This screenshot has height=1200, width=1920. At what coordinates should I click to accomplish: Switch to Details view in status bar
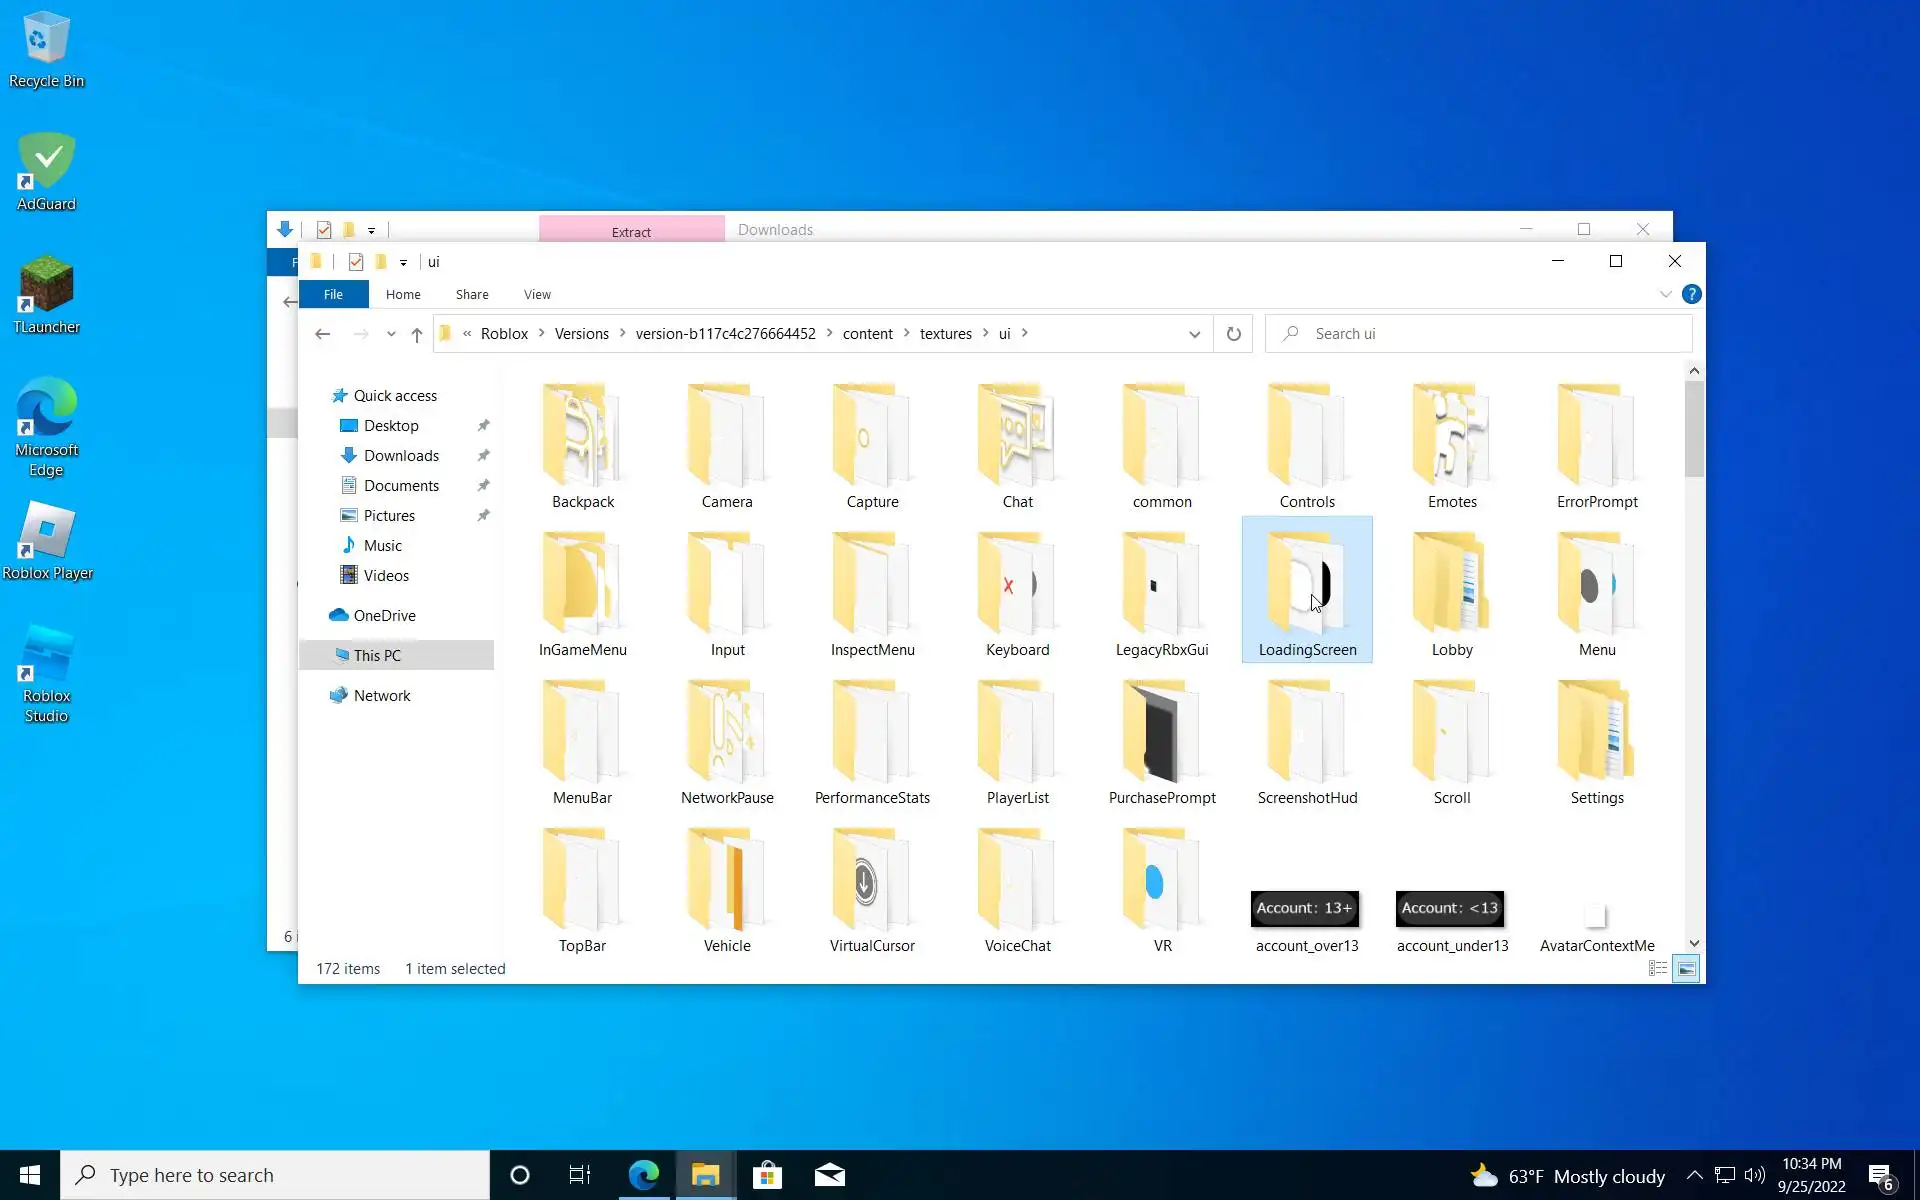click(1657, 968)
